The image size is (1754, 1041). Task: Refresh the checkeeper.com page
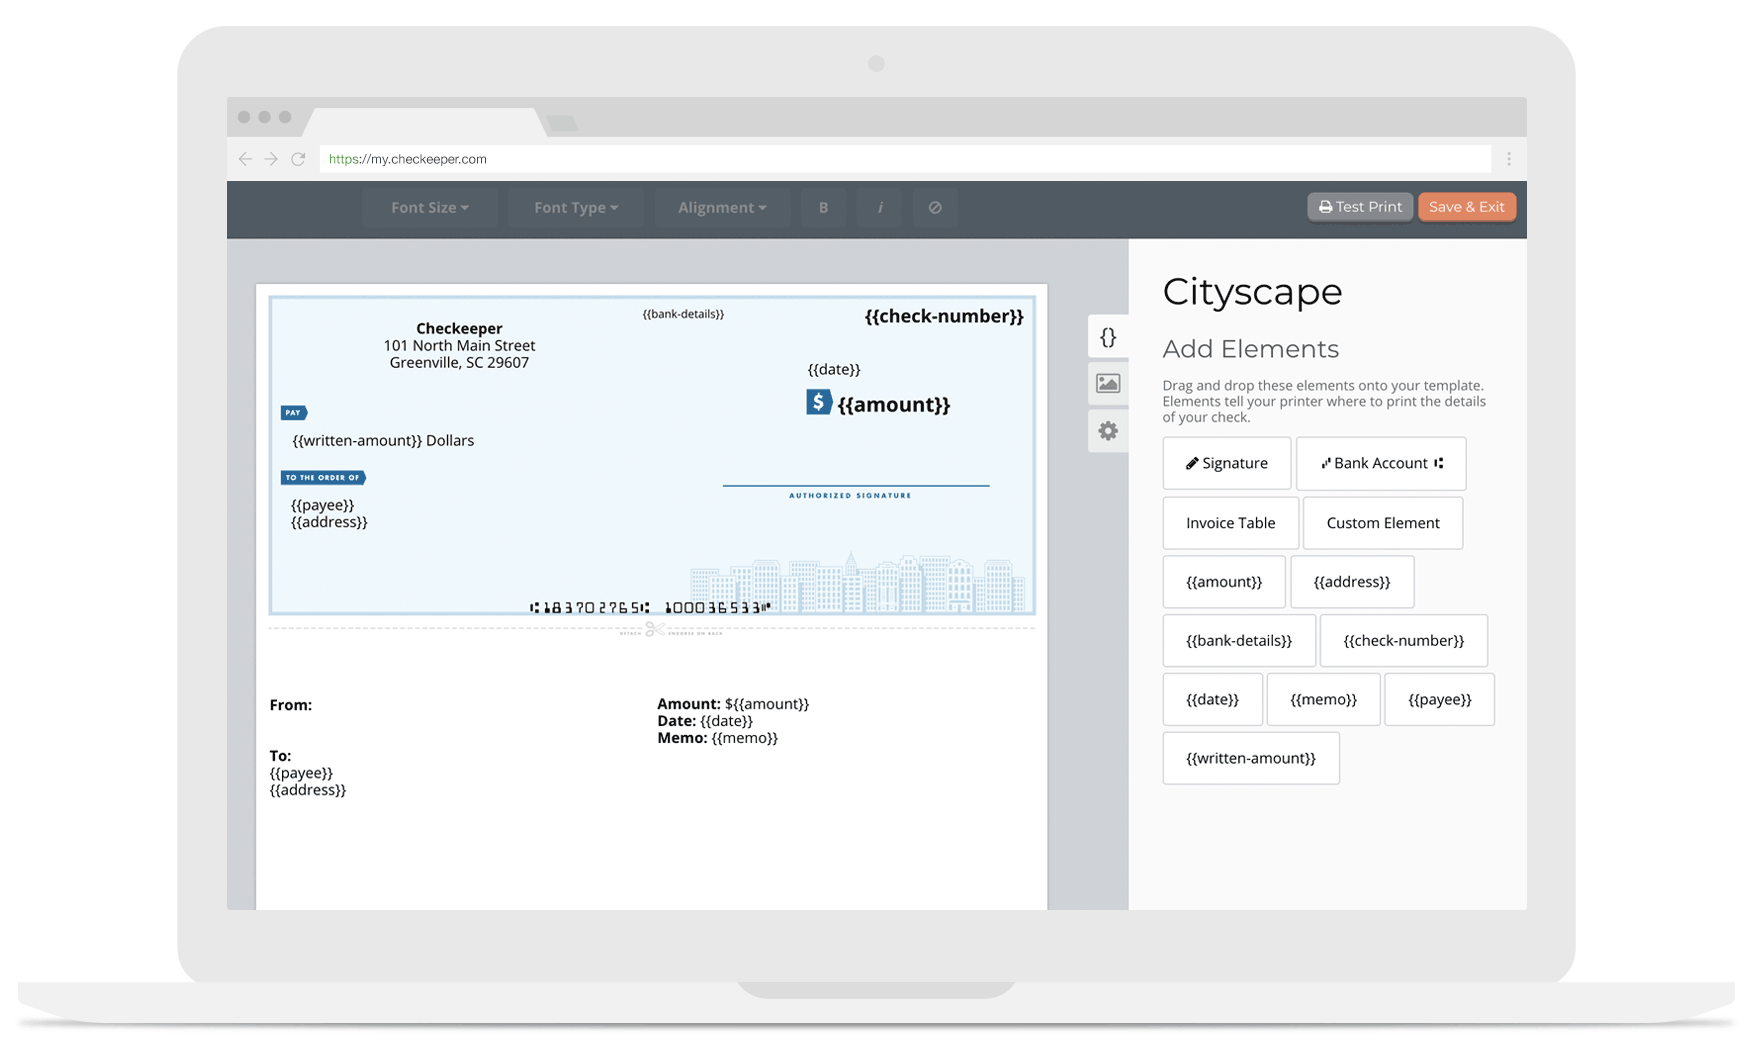(299, 158)
